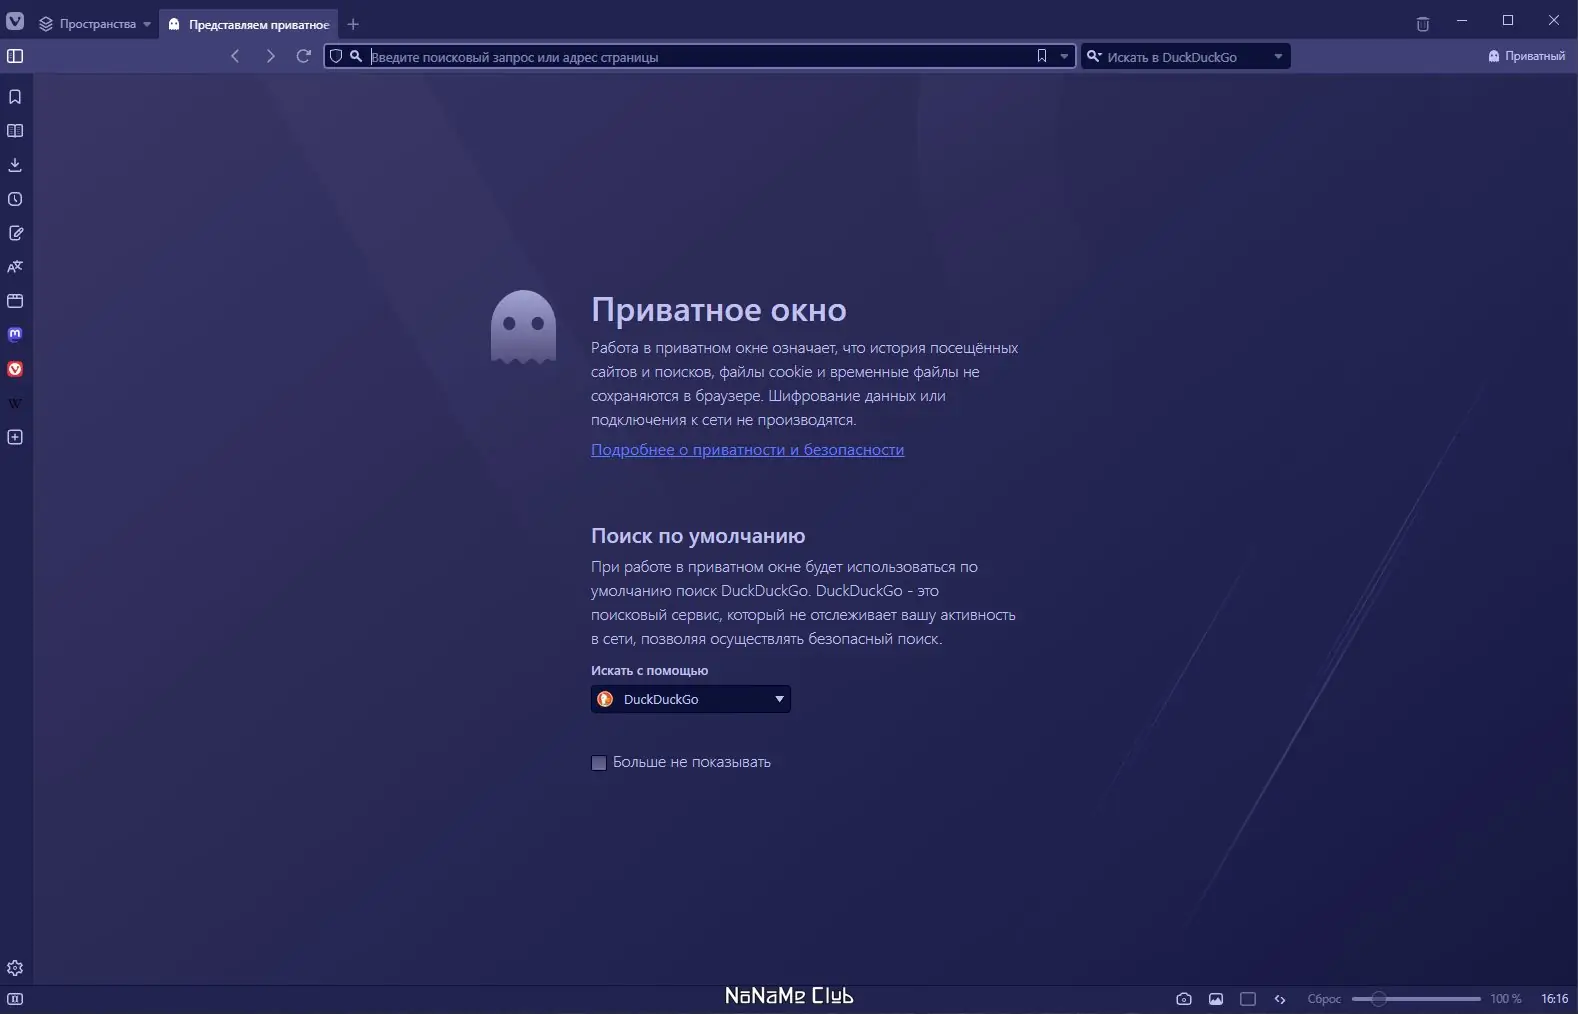This screenshot has height=1014, width=1578.
Task: Toggle panel visibility in the status bar
Action: (15, 999)
